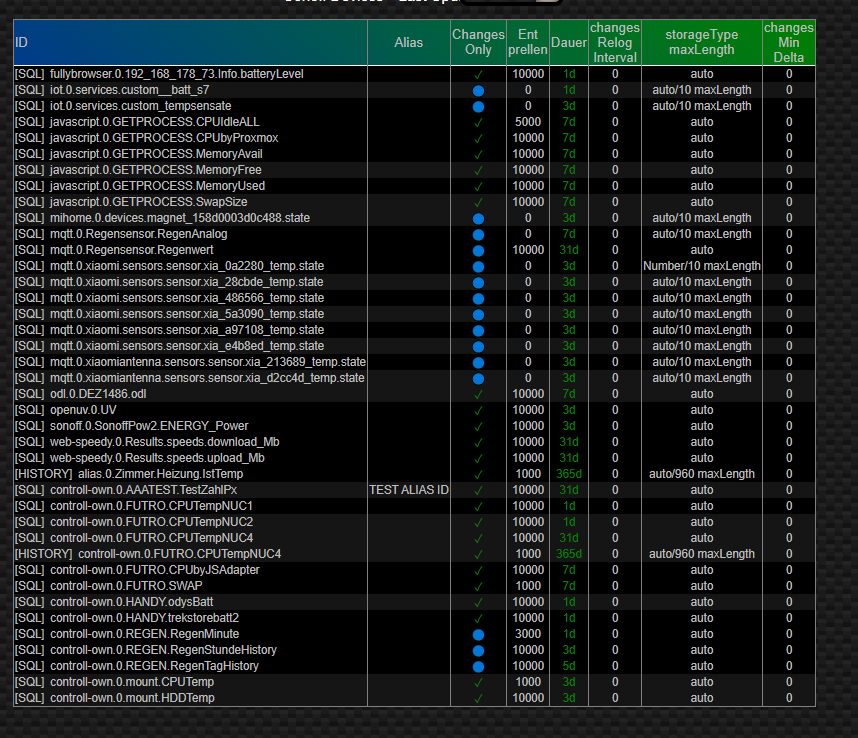
Task: Select the storageType maxLength column header
Action: pos(701,42)
